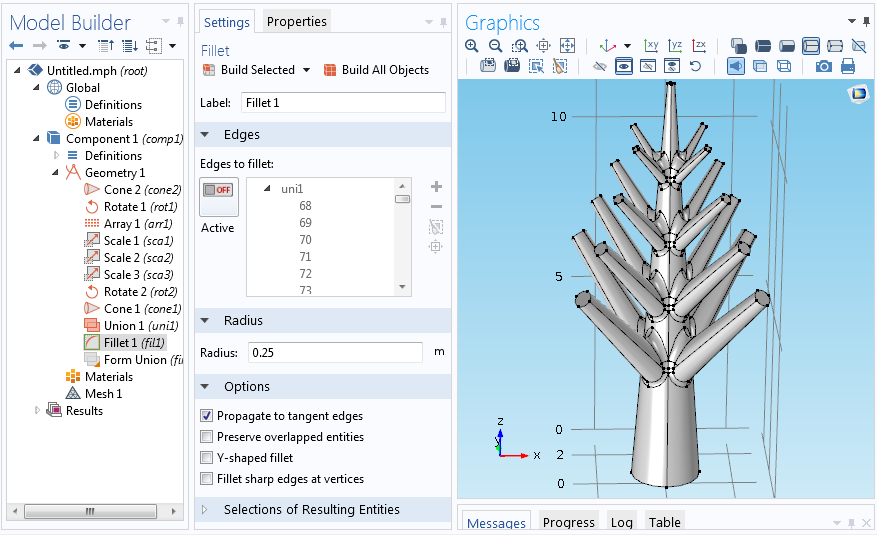877x535 pixels.
Task: Click the Zoom Extents icon
Action: pyautogui.click(x=567, y=46)
